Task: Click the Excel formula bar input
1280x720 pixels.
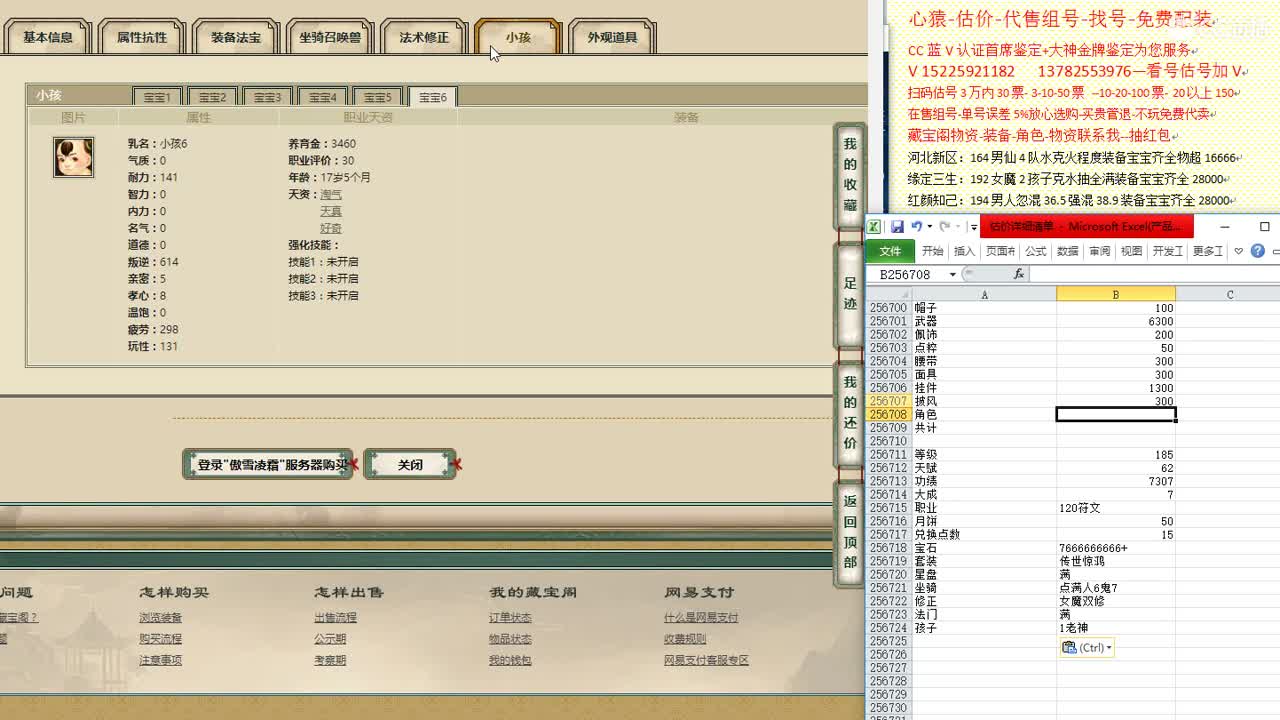Action: tap(1154, 274)
